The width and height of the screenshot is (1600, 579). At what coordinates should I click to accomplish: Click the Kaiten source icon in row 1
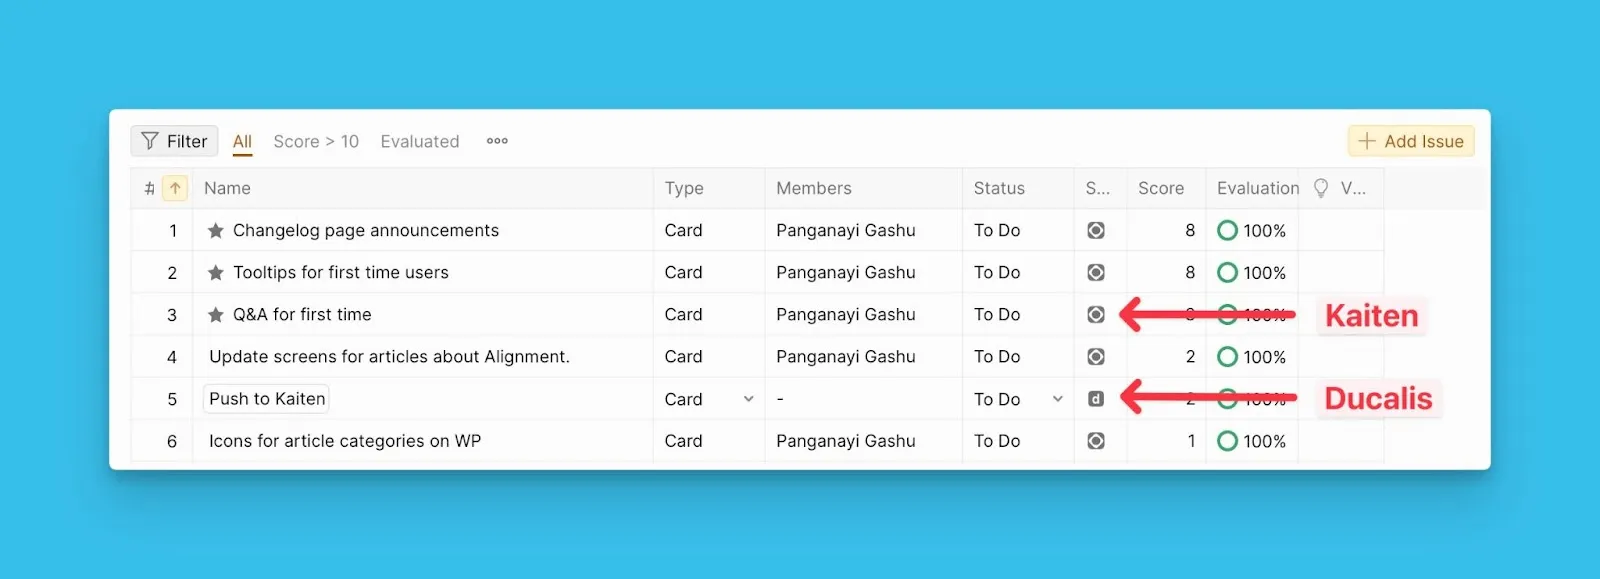coord(1096,231)
